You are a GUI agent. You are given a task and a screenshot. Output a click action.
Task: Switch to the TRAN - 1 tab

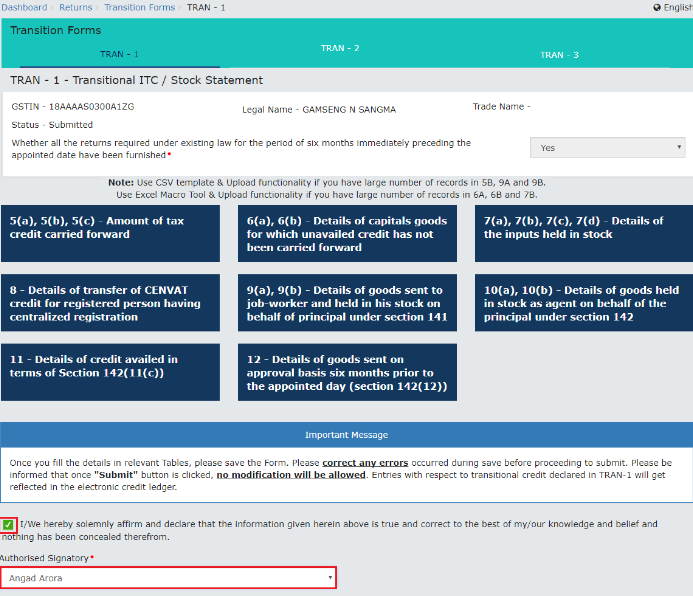[x=119, y=54]
